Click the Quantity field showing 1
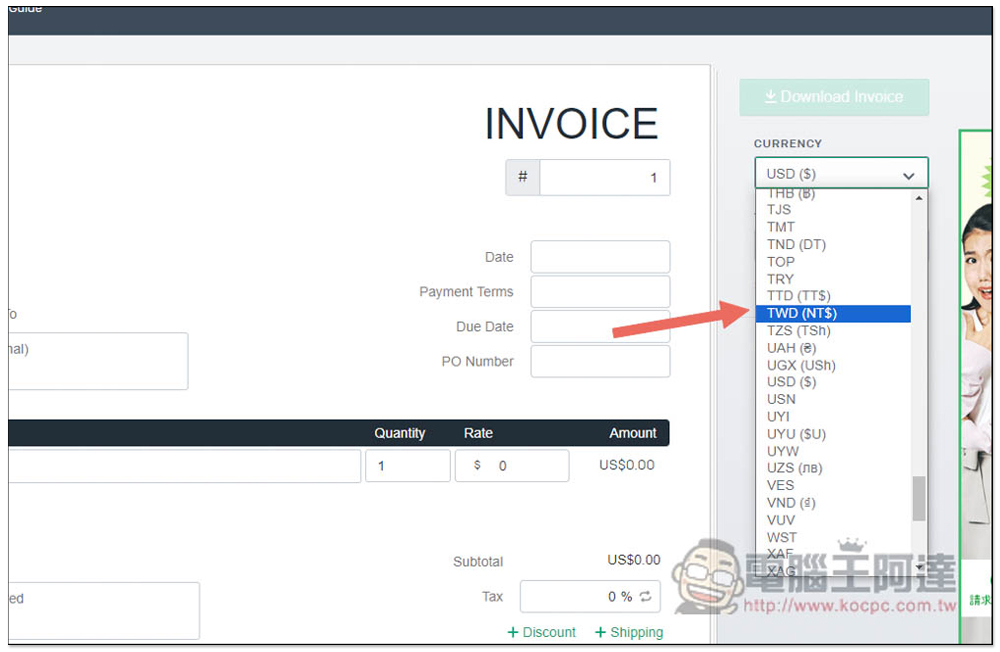This screenshot has width=1000, height=652. (408, 466)
